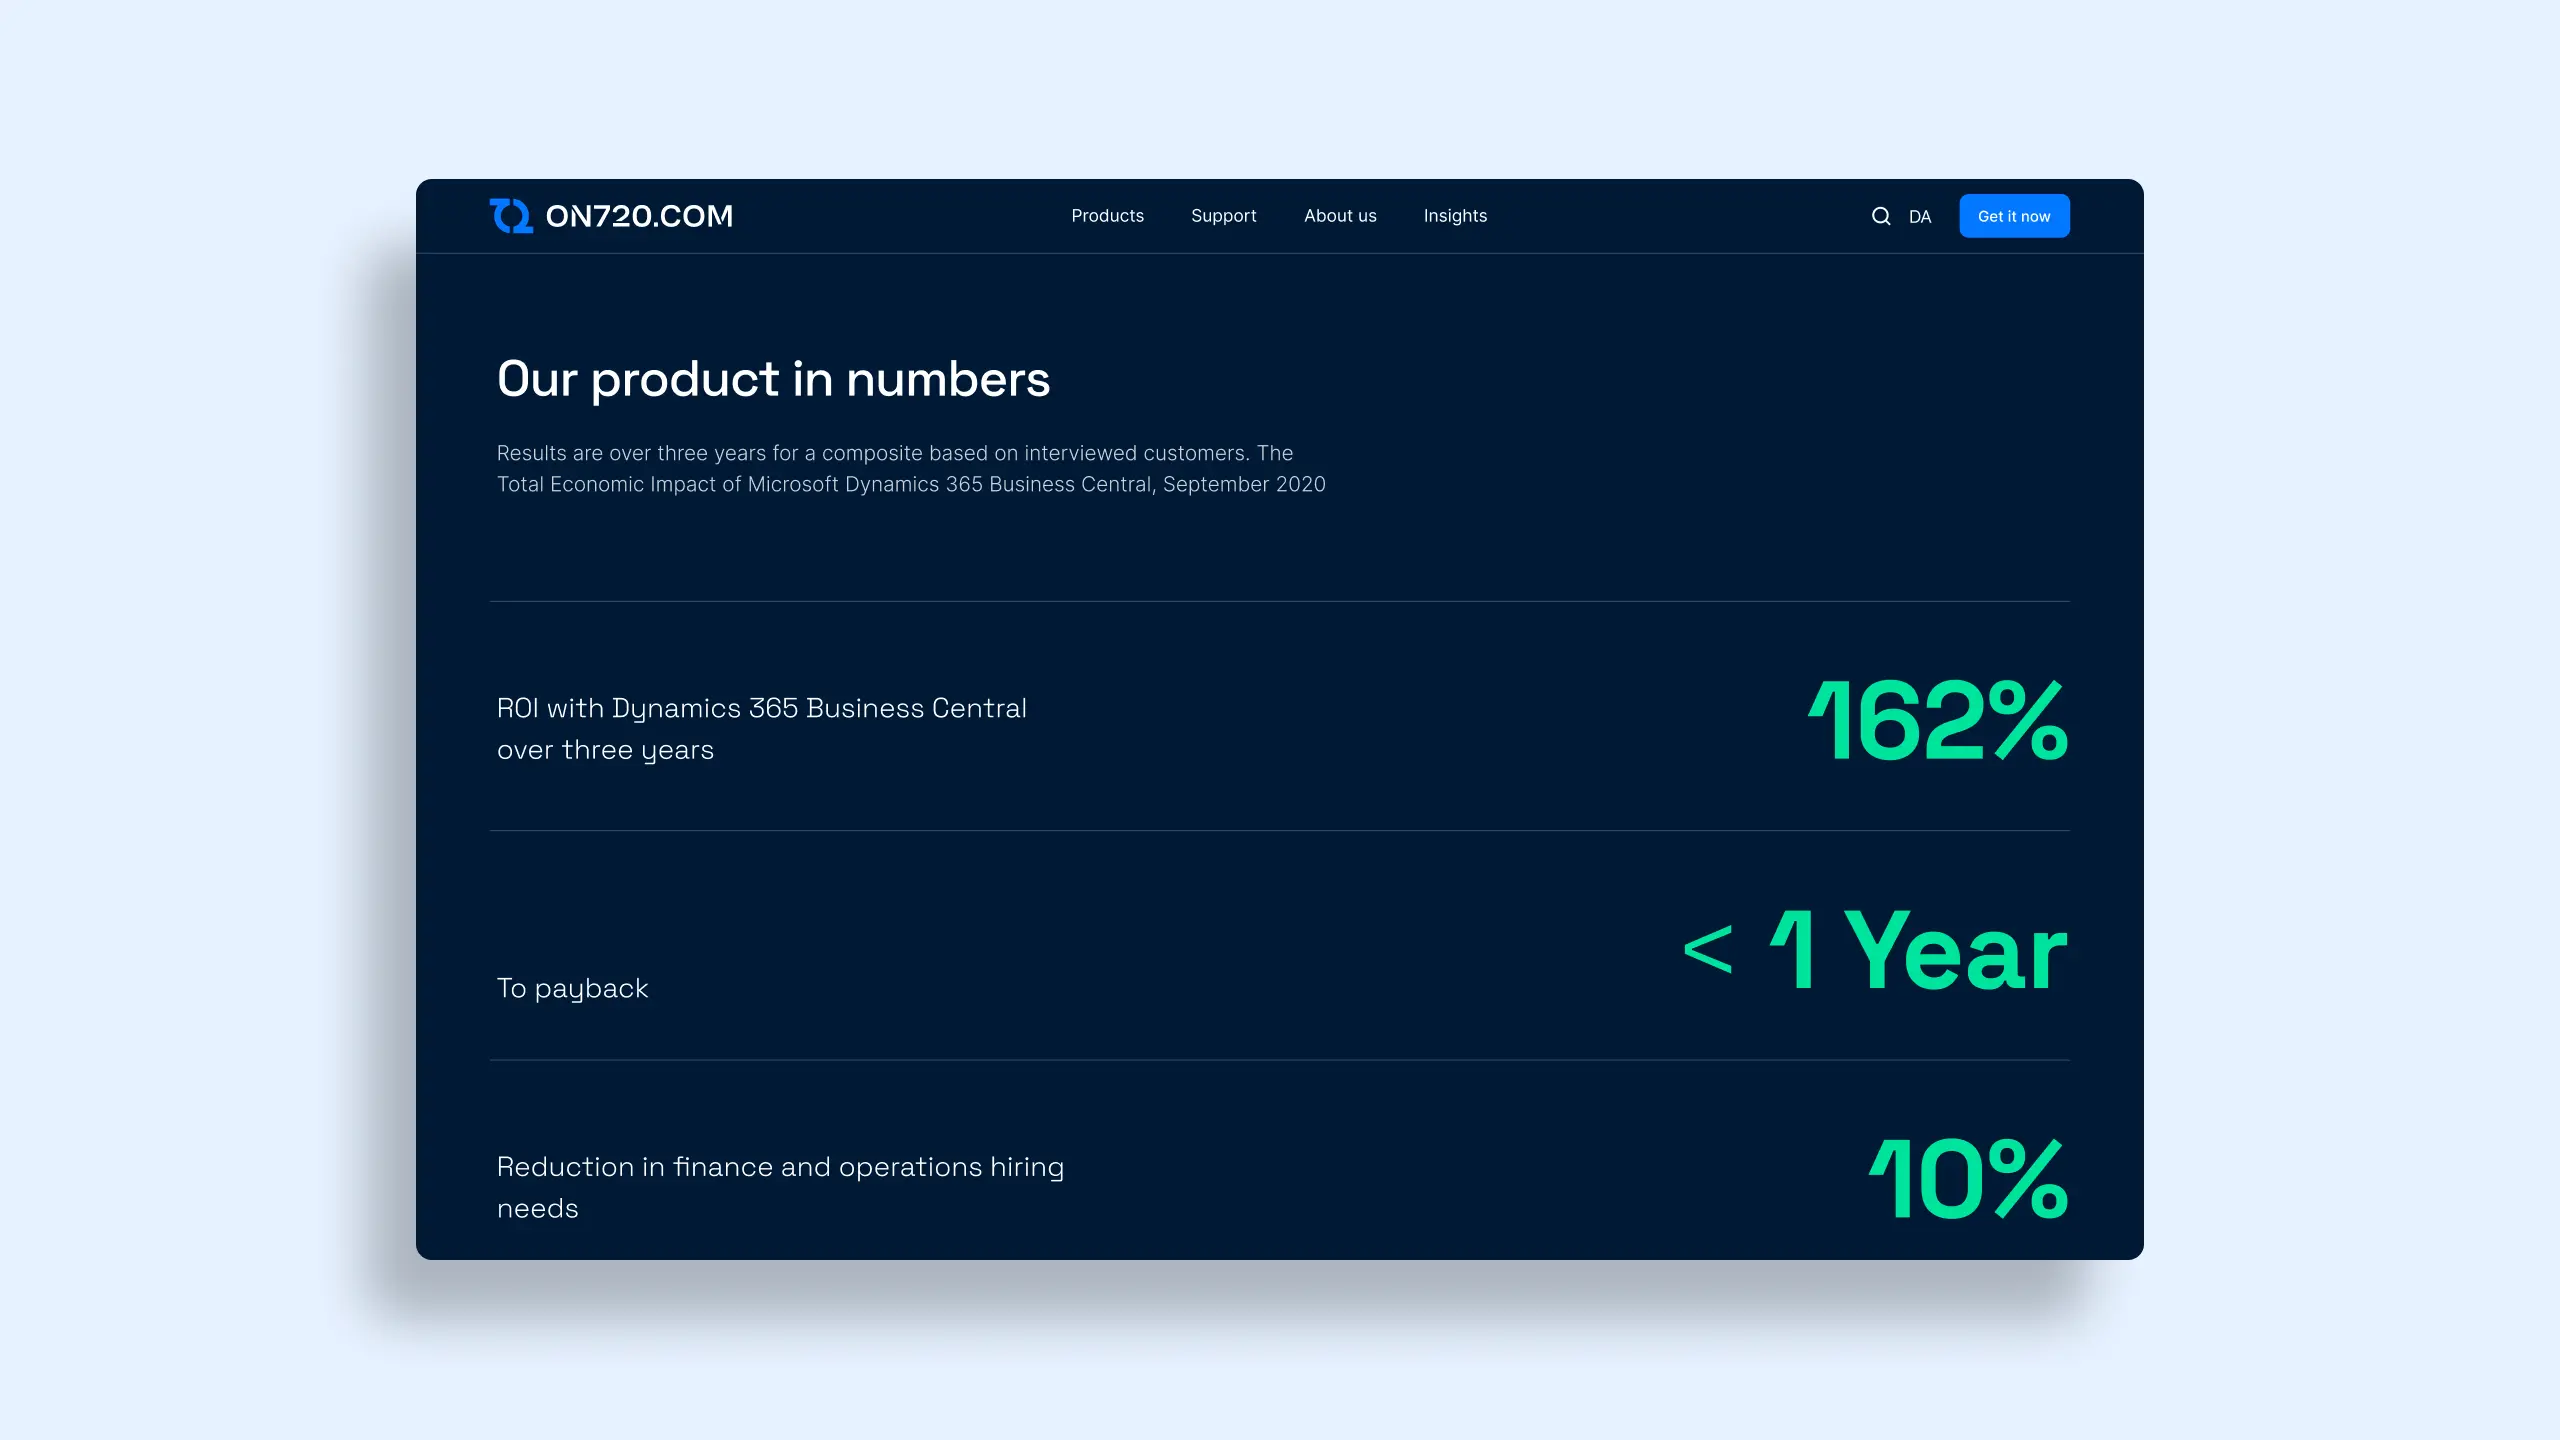Click the 162% statistic
The image size is (2560, 1440).
click(1937, 720)
